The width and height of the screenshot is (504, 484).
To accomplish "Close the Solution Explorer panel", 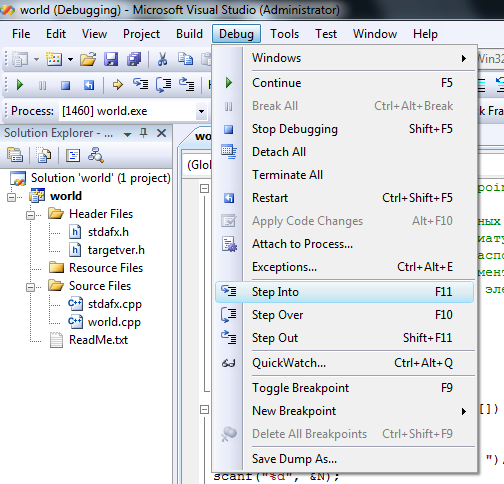I will pos(161,133).
